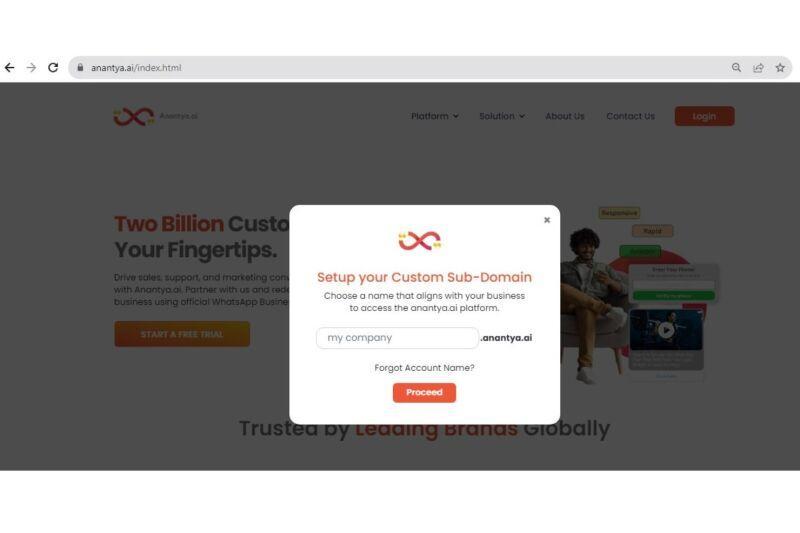Click the Login button
Screen dimensions: 800x533
click(x=704, y=116)
